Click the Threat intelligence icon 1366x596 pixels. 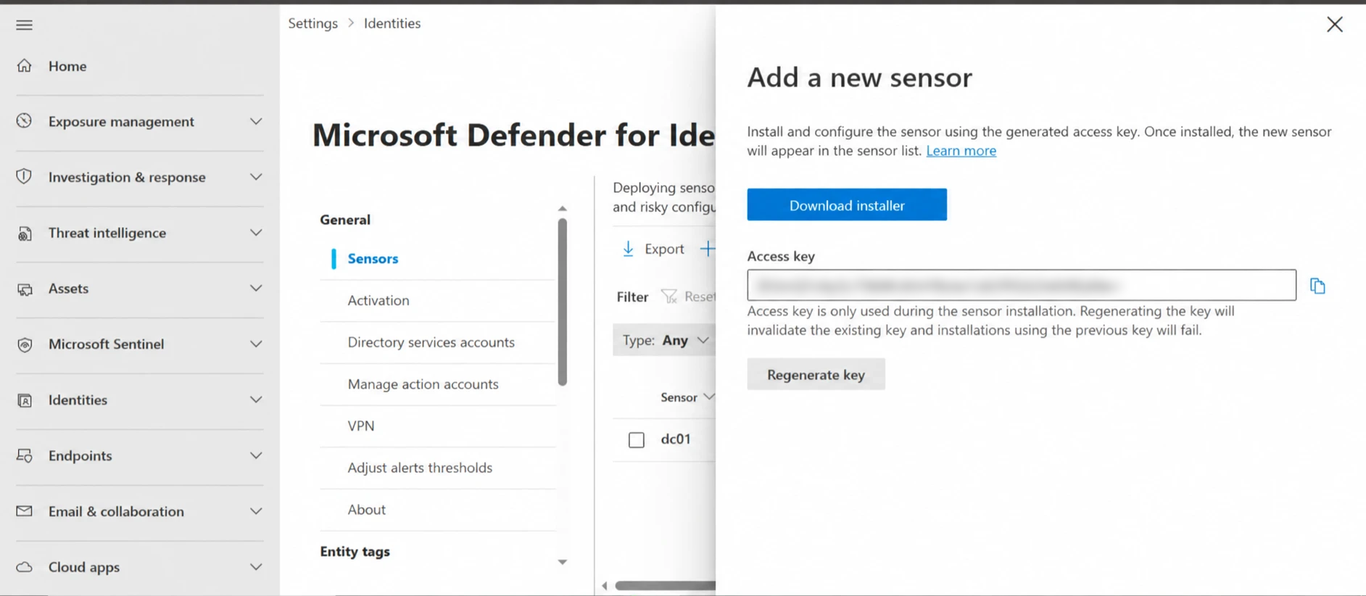(24, 233)
